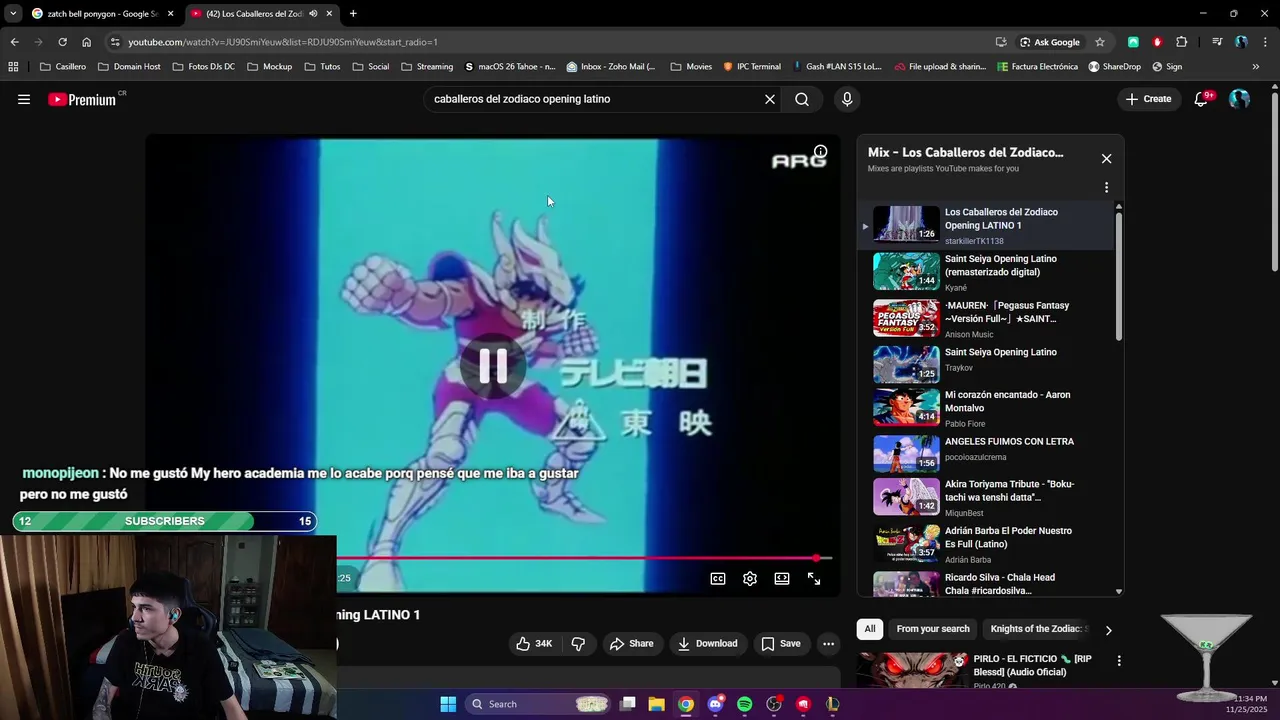Open League of Legends from taskbar
This screenshot has height=720, width=1280.
tap(832, 704)
